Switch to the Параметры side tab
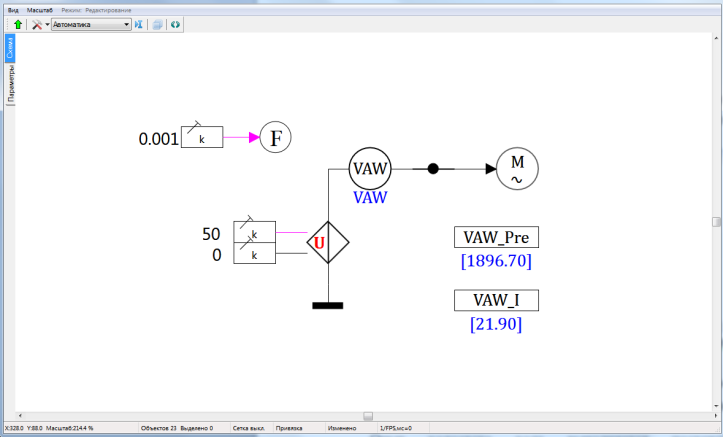 10,84
